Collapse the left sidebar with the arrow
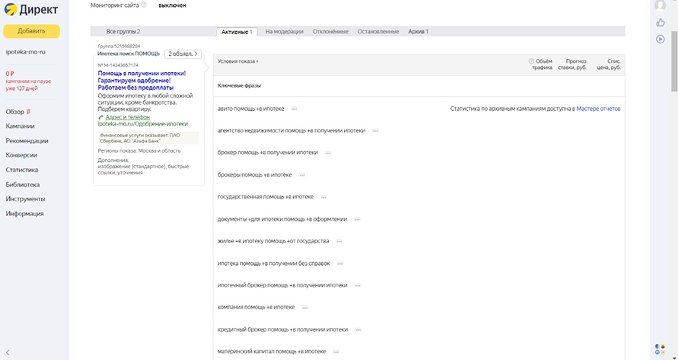This screenshot has height=360, width=678. pyautogui.click(x=7, y=353)
